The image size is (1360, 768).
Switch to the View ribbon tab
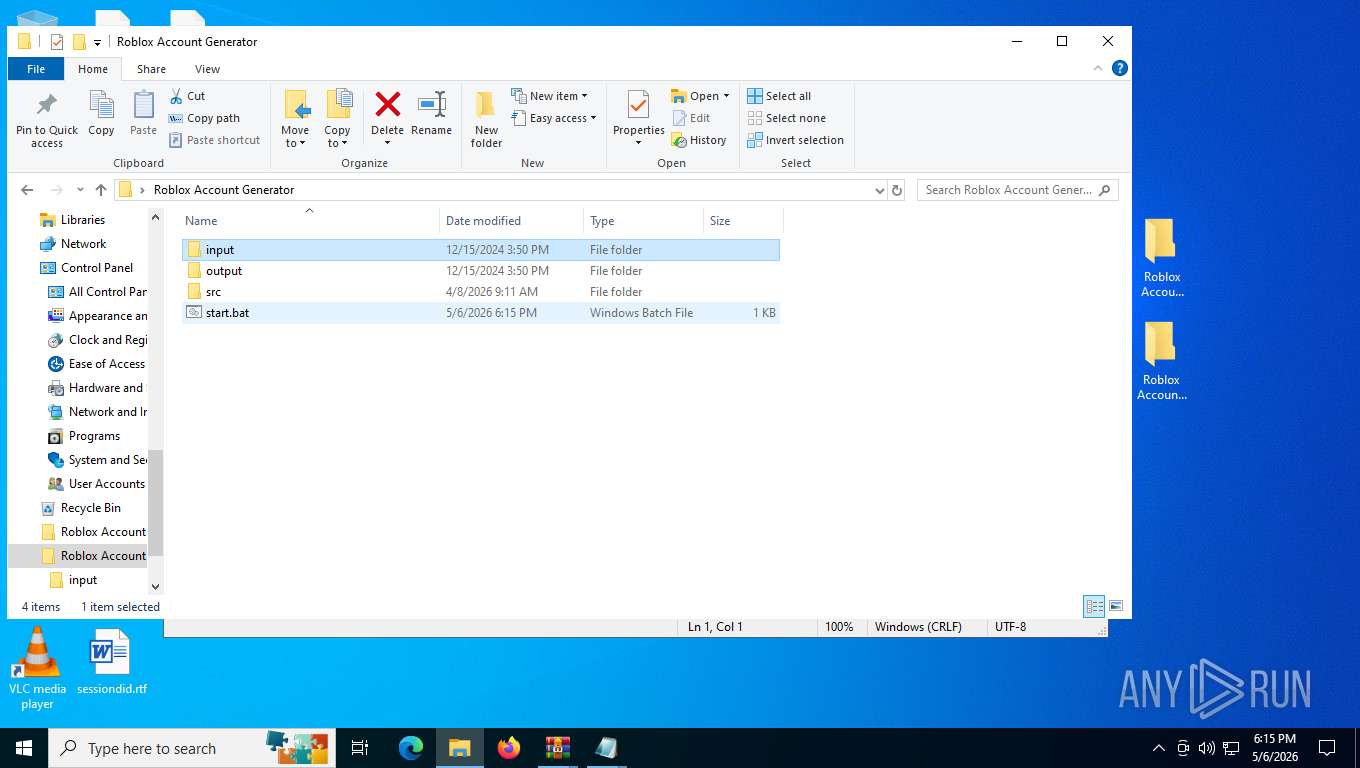(x=207, y=69)
